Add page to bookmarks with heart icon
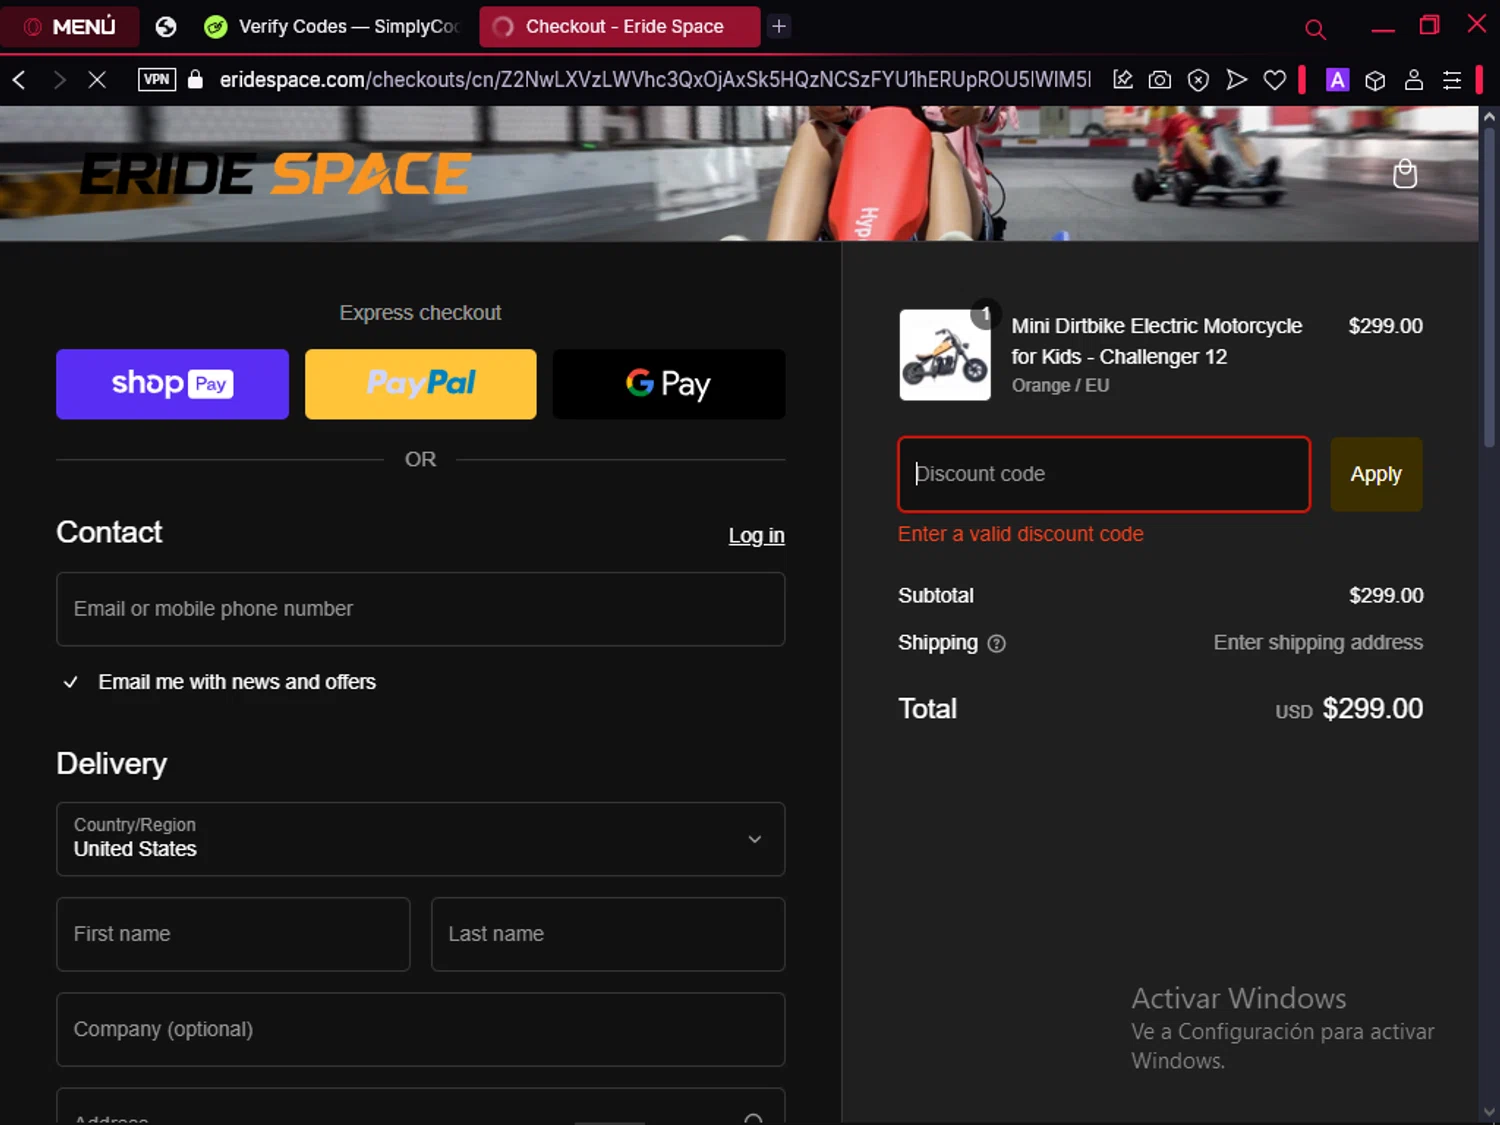 pos(1275,80)
